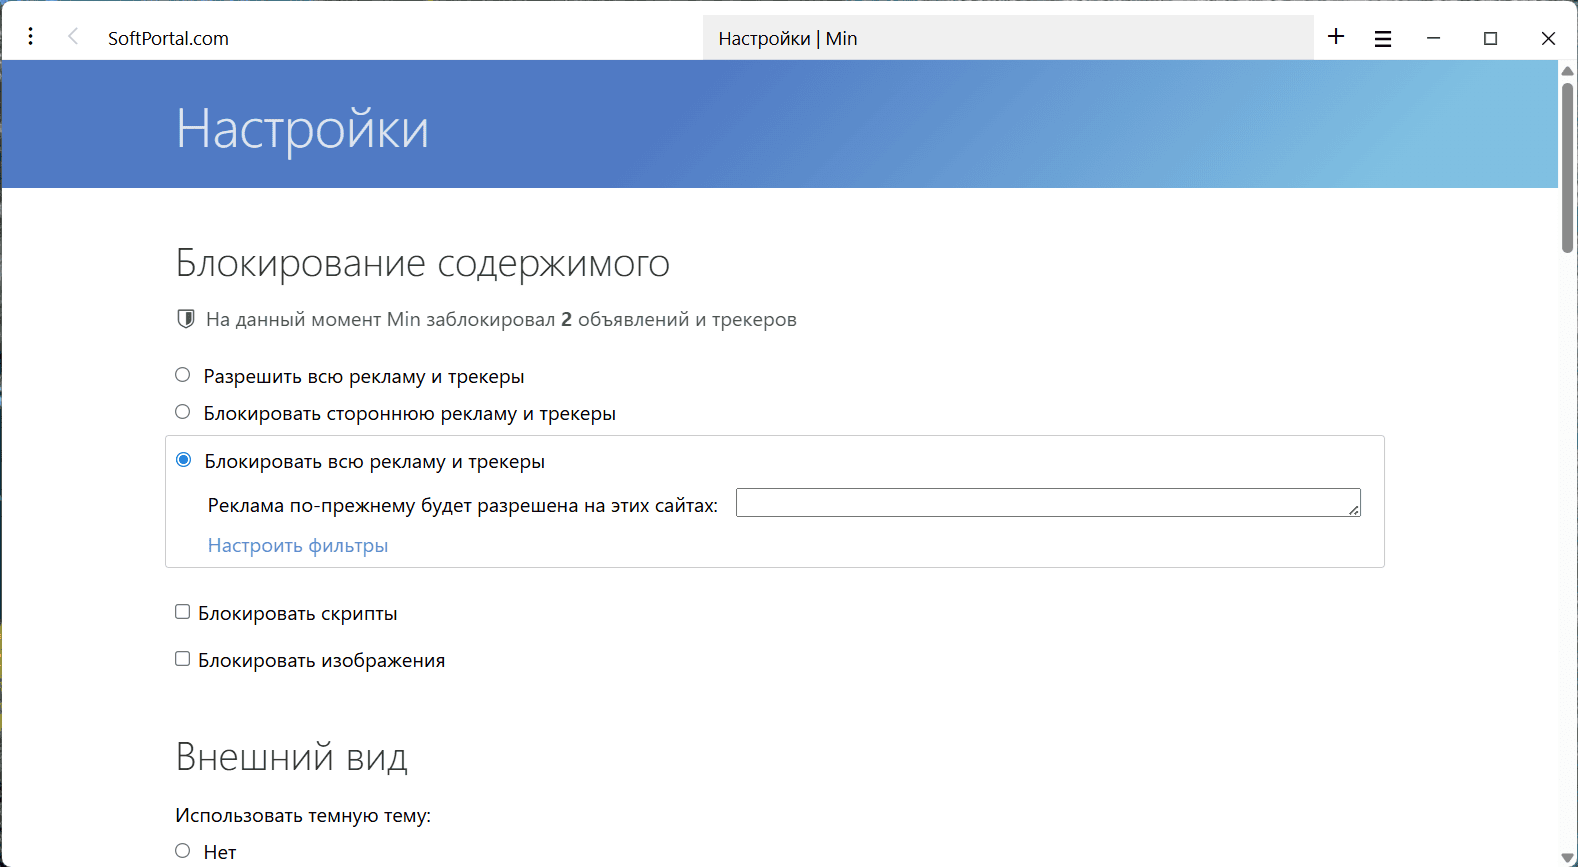1578x867 pixels.
Task: Close the Min browser window
Action: tap(1548, 38)
